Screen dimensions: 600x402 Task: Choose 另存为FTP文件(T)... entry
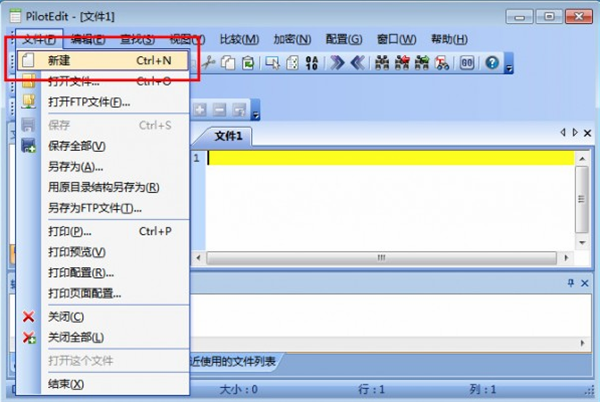[x=103, y=208]
